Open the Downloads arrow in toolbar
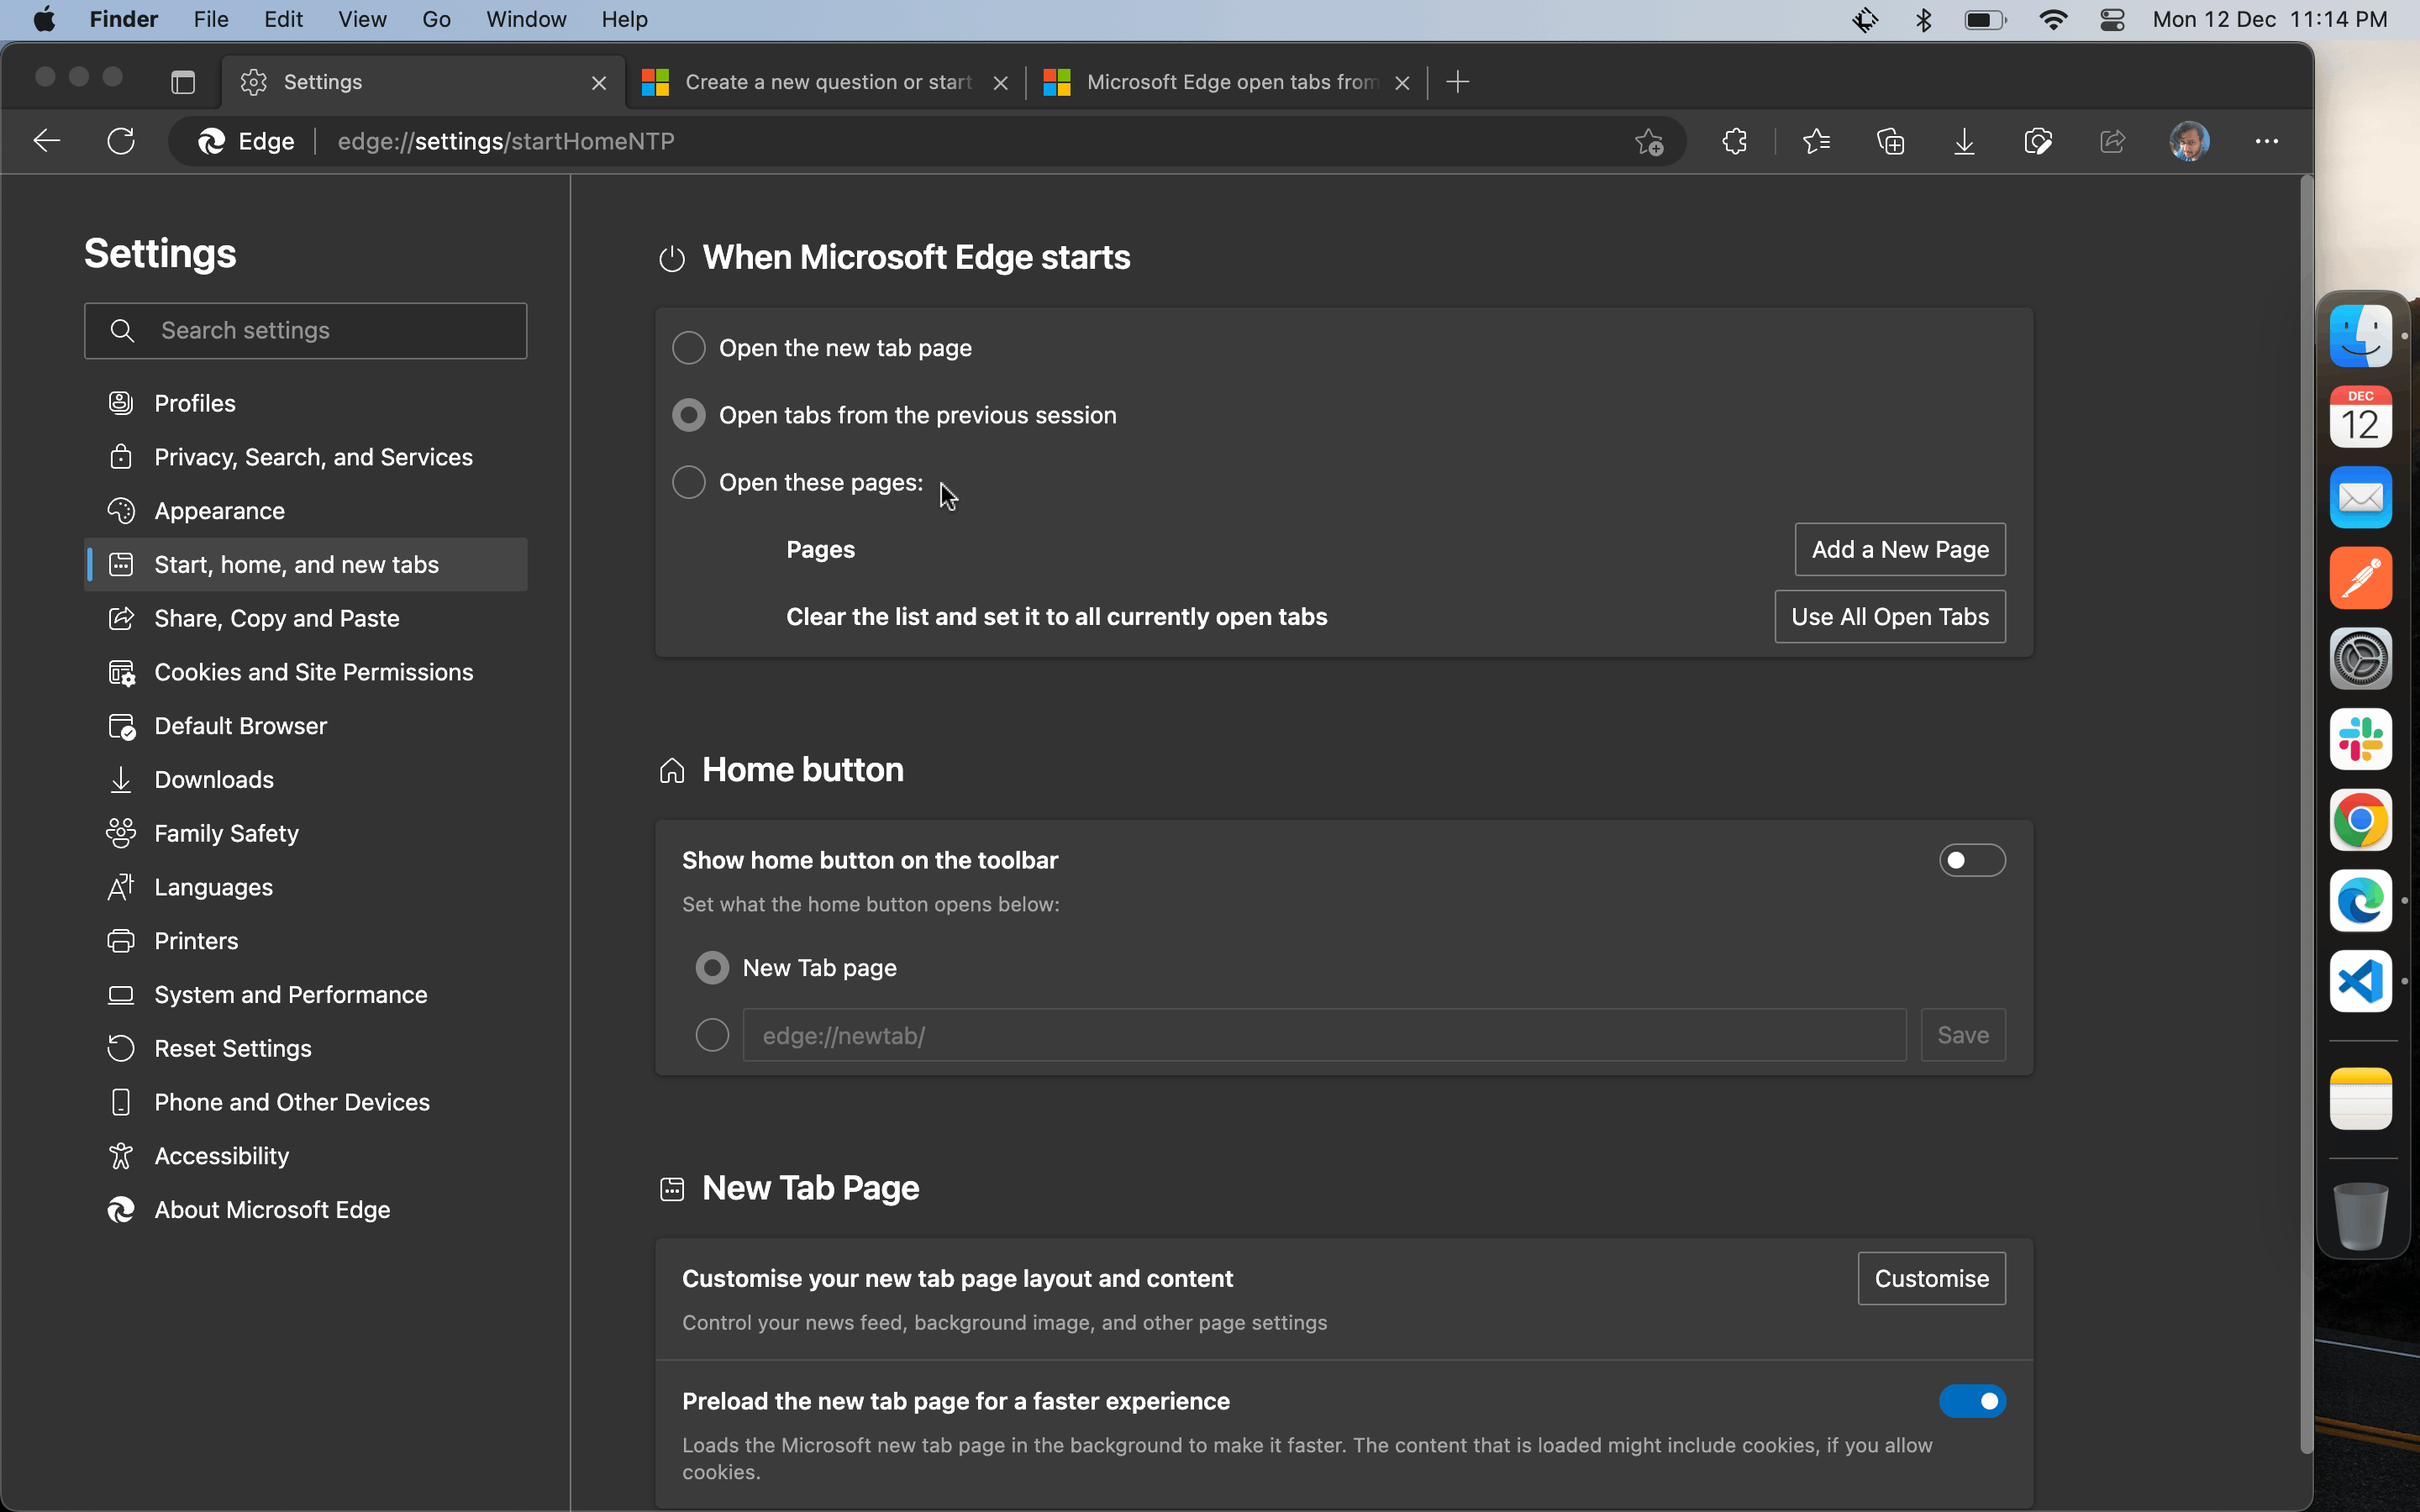The height and width of the screenshot is (1512, 2420). 1964,141
